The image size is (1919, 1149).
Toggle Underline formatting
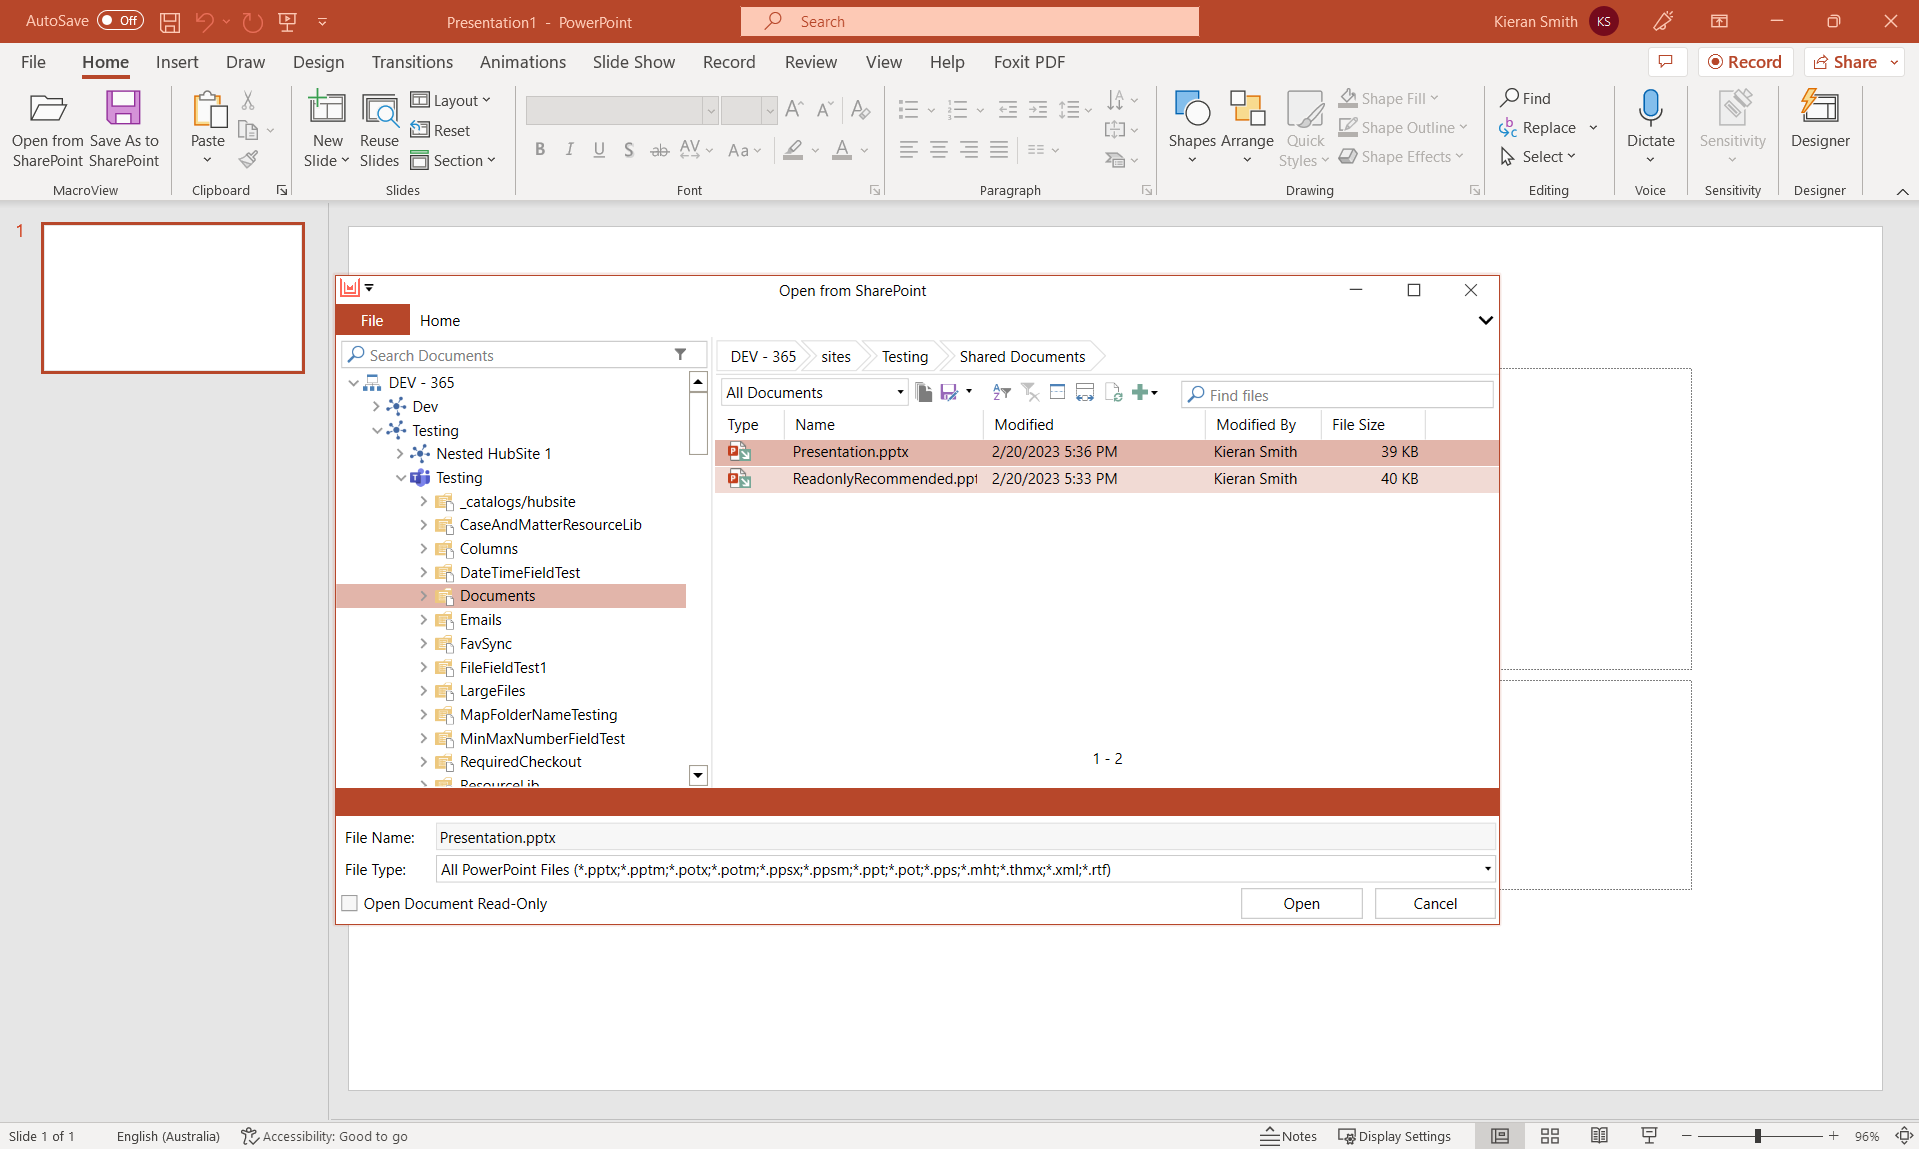pyautogui.click(x=599, y=150)
